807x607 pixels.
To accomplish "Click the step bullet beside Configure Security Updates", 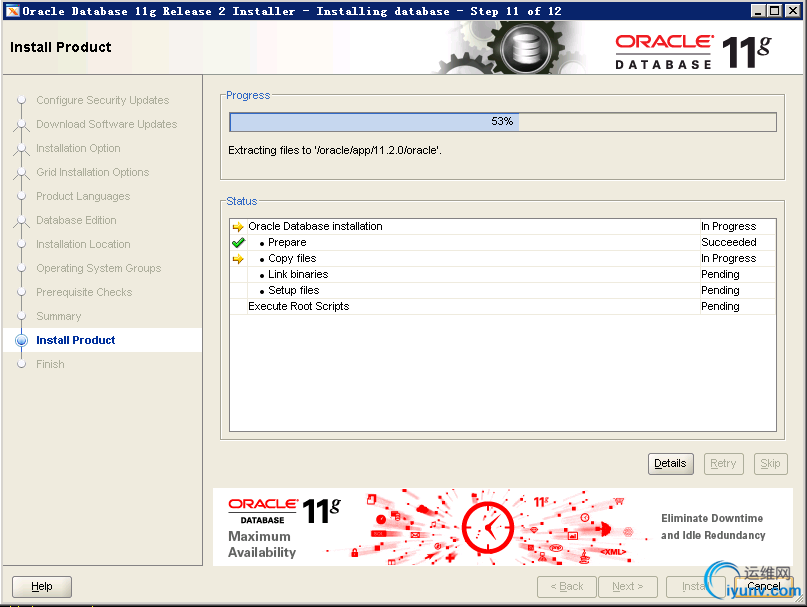I will click(22, 100).
